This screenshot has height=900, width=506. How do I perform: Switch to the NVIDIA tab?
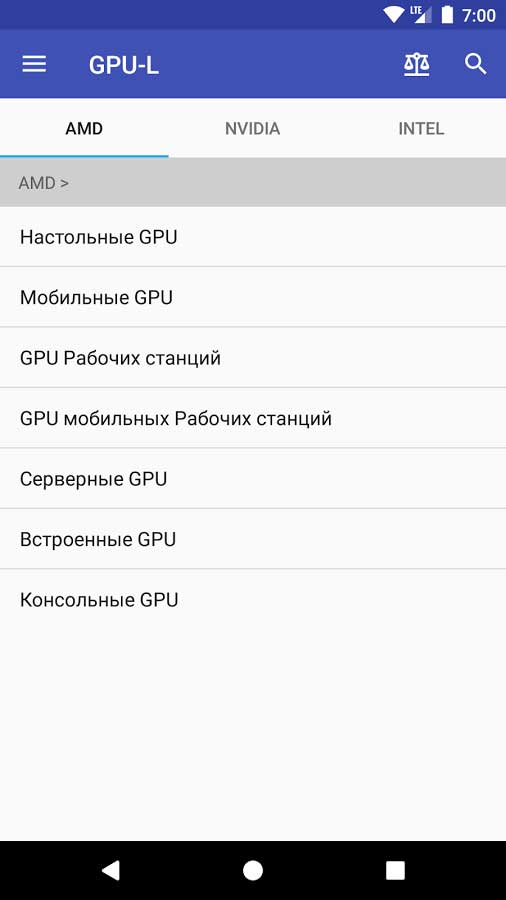[x=252, y=128]
